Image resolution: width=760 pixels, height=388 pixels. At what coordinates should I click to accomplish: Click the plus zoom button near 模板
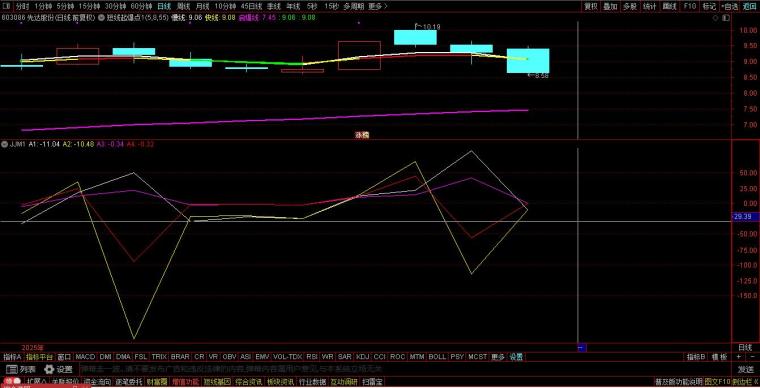739,357
